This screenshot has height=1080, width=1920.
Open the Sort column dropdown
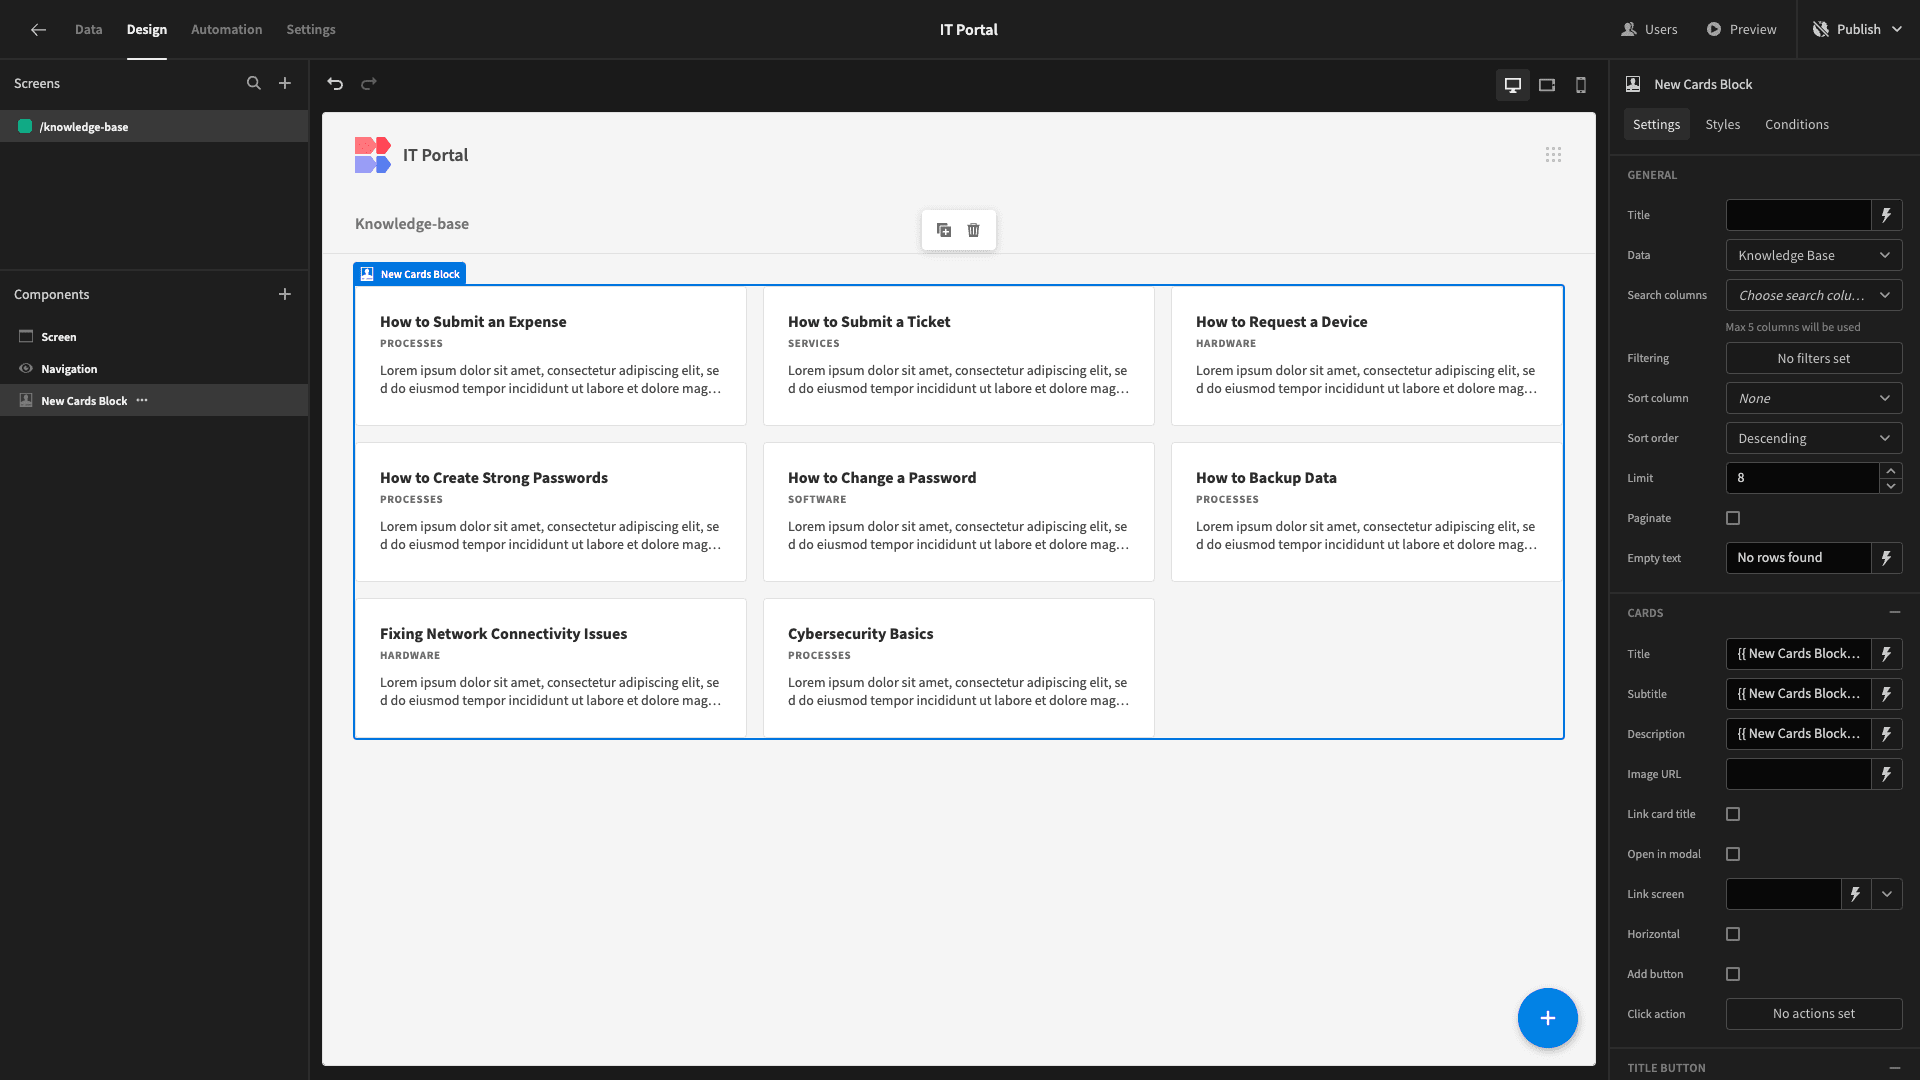tap(1814, 398)
